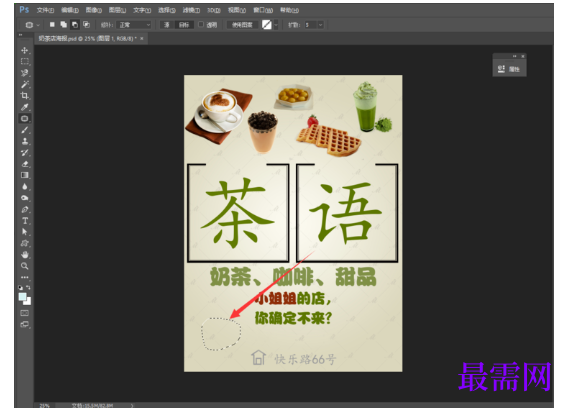Select the Patch tool in toolbar

tap(25, 119)
